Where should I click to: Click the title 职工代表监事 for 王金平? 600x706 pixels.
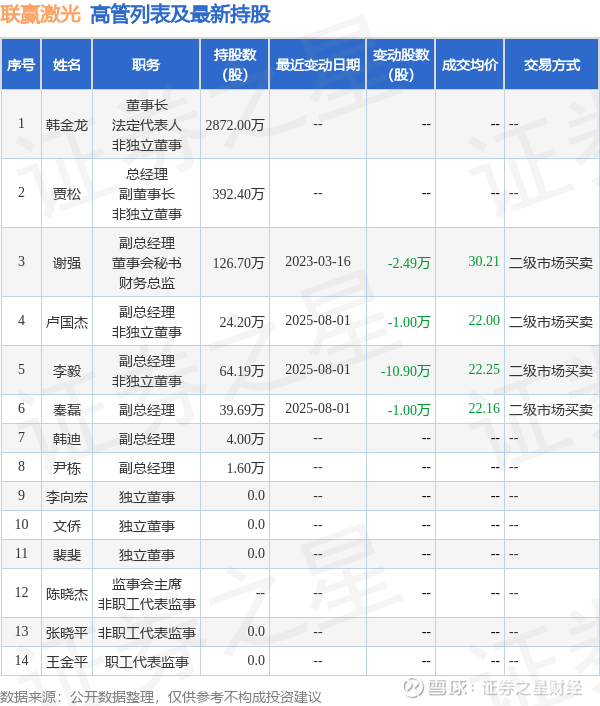click(147, 662)
